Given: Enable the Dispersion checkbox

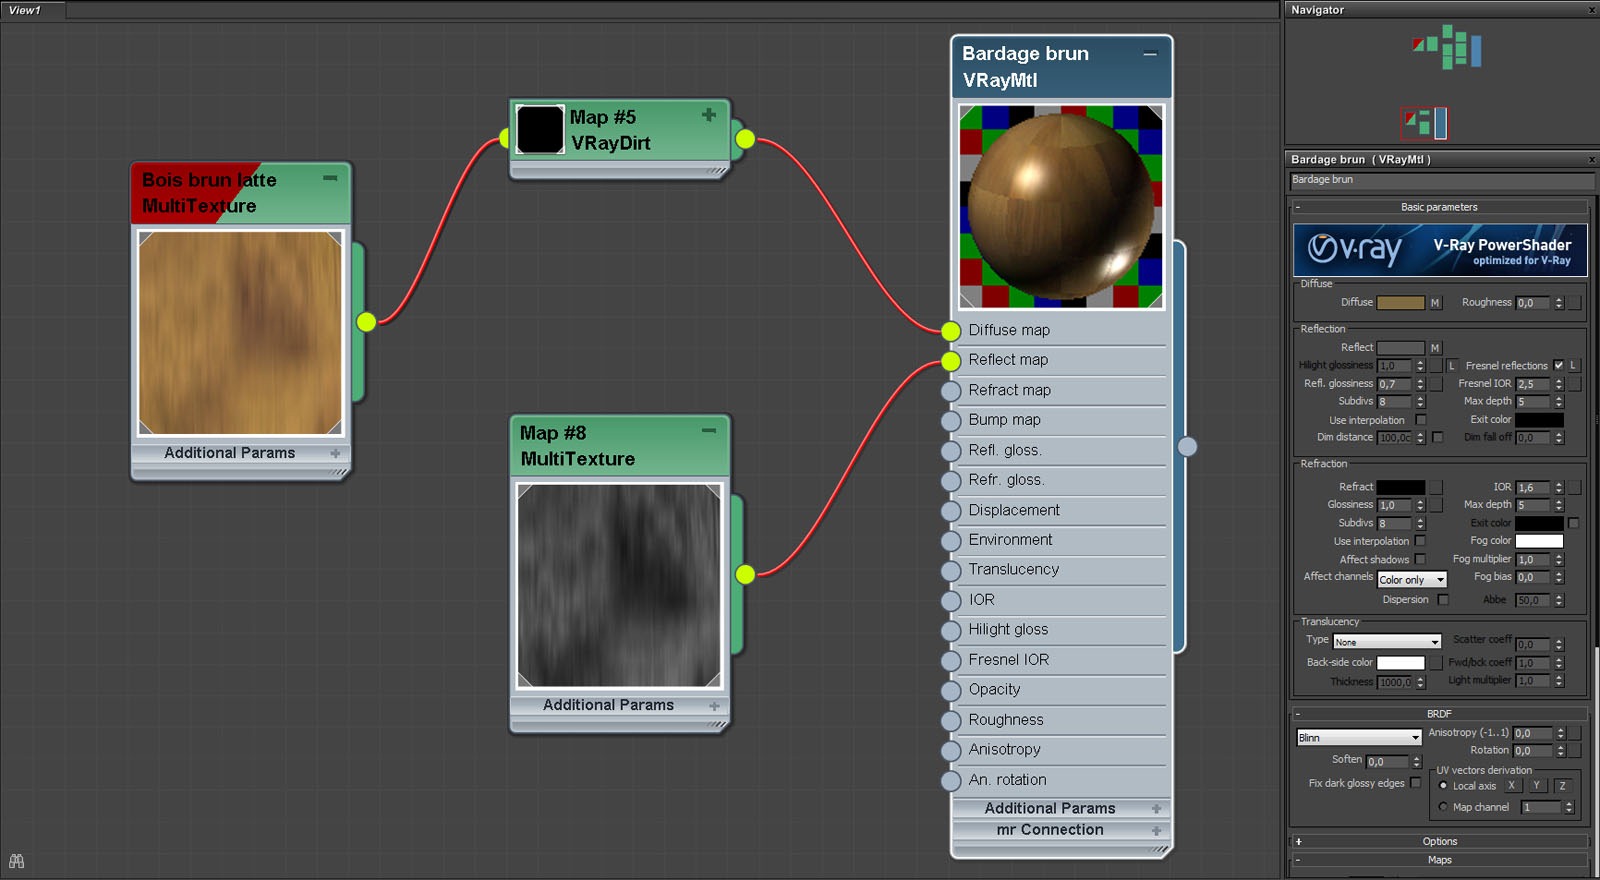Looking at the screenshot, I should [1442, 600].
